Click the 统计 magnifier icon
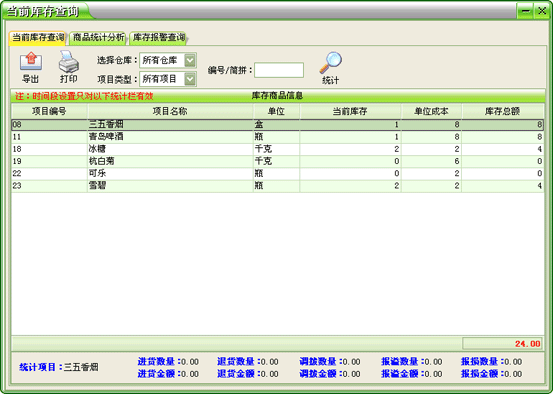Viewport: 553px width, 394px height. tap(330, 63)
